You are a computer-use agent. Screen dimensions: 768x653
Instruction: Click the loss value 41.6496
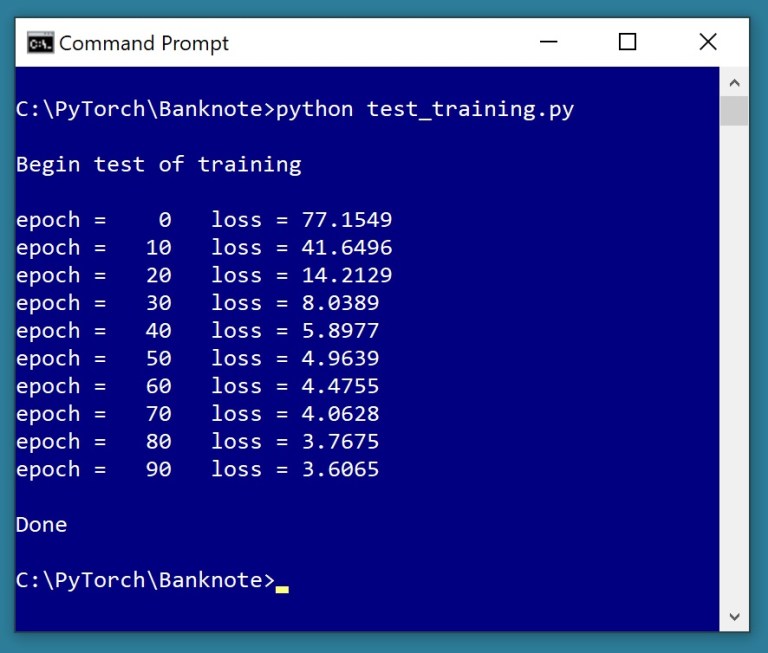347,248
